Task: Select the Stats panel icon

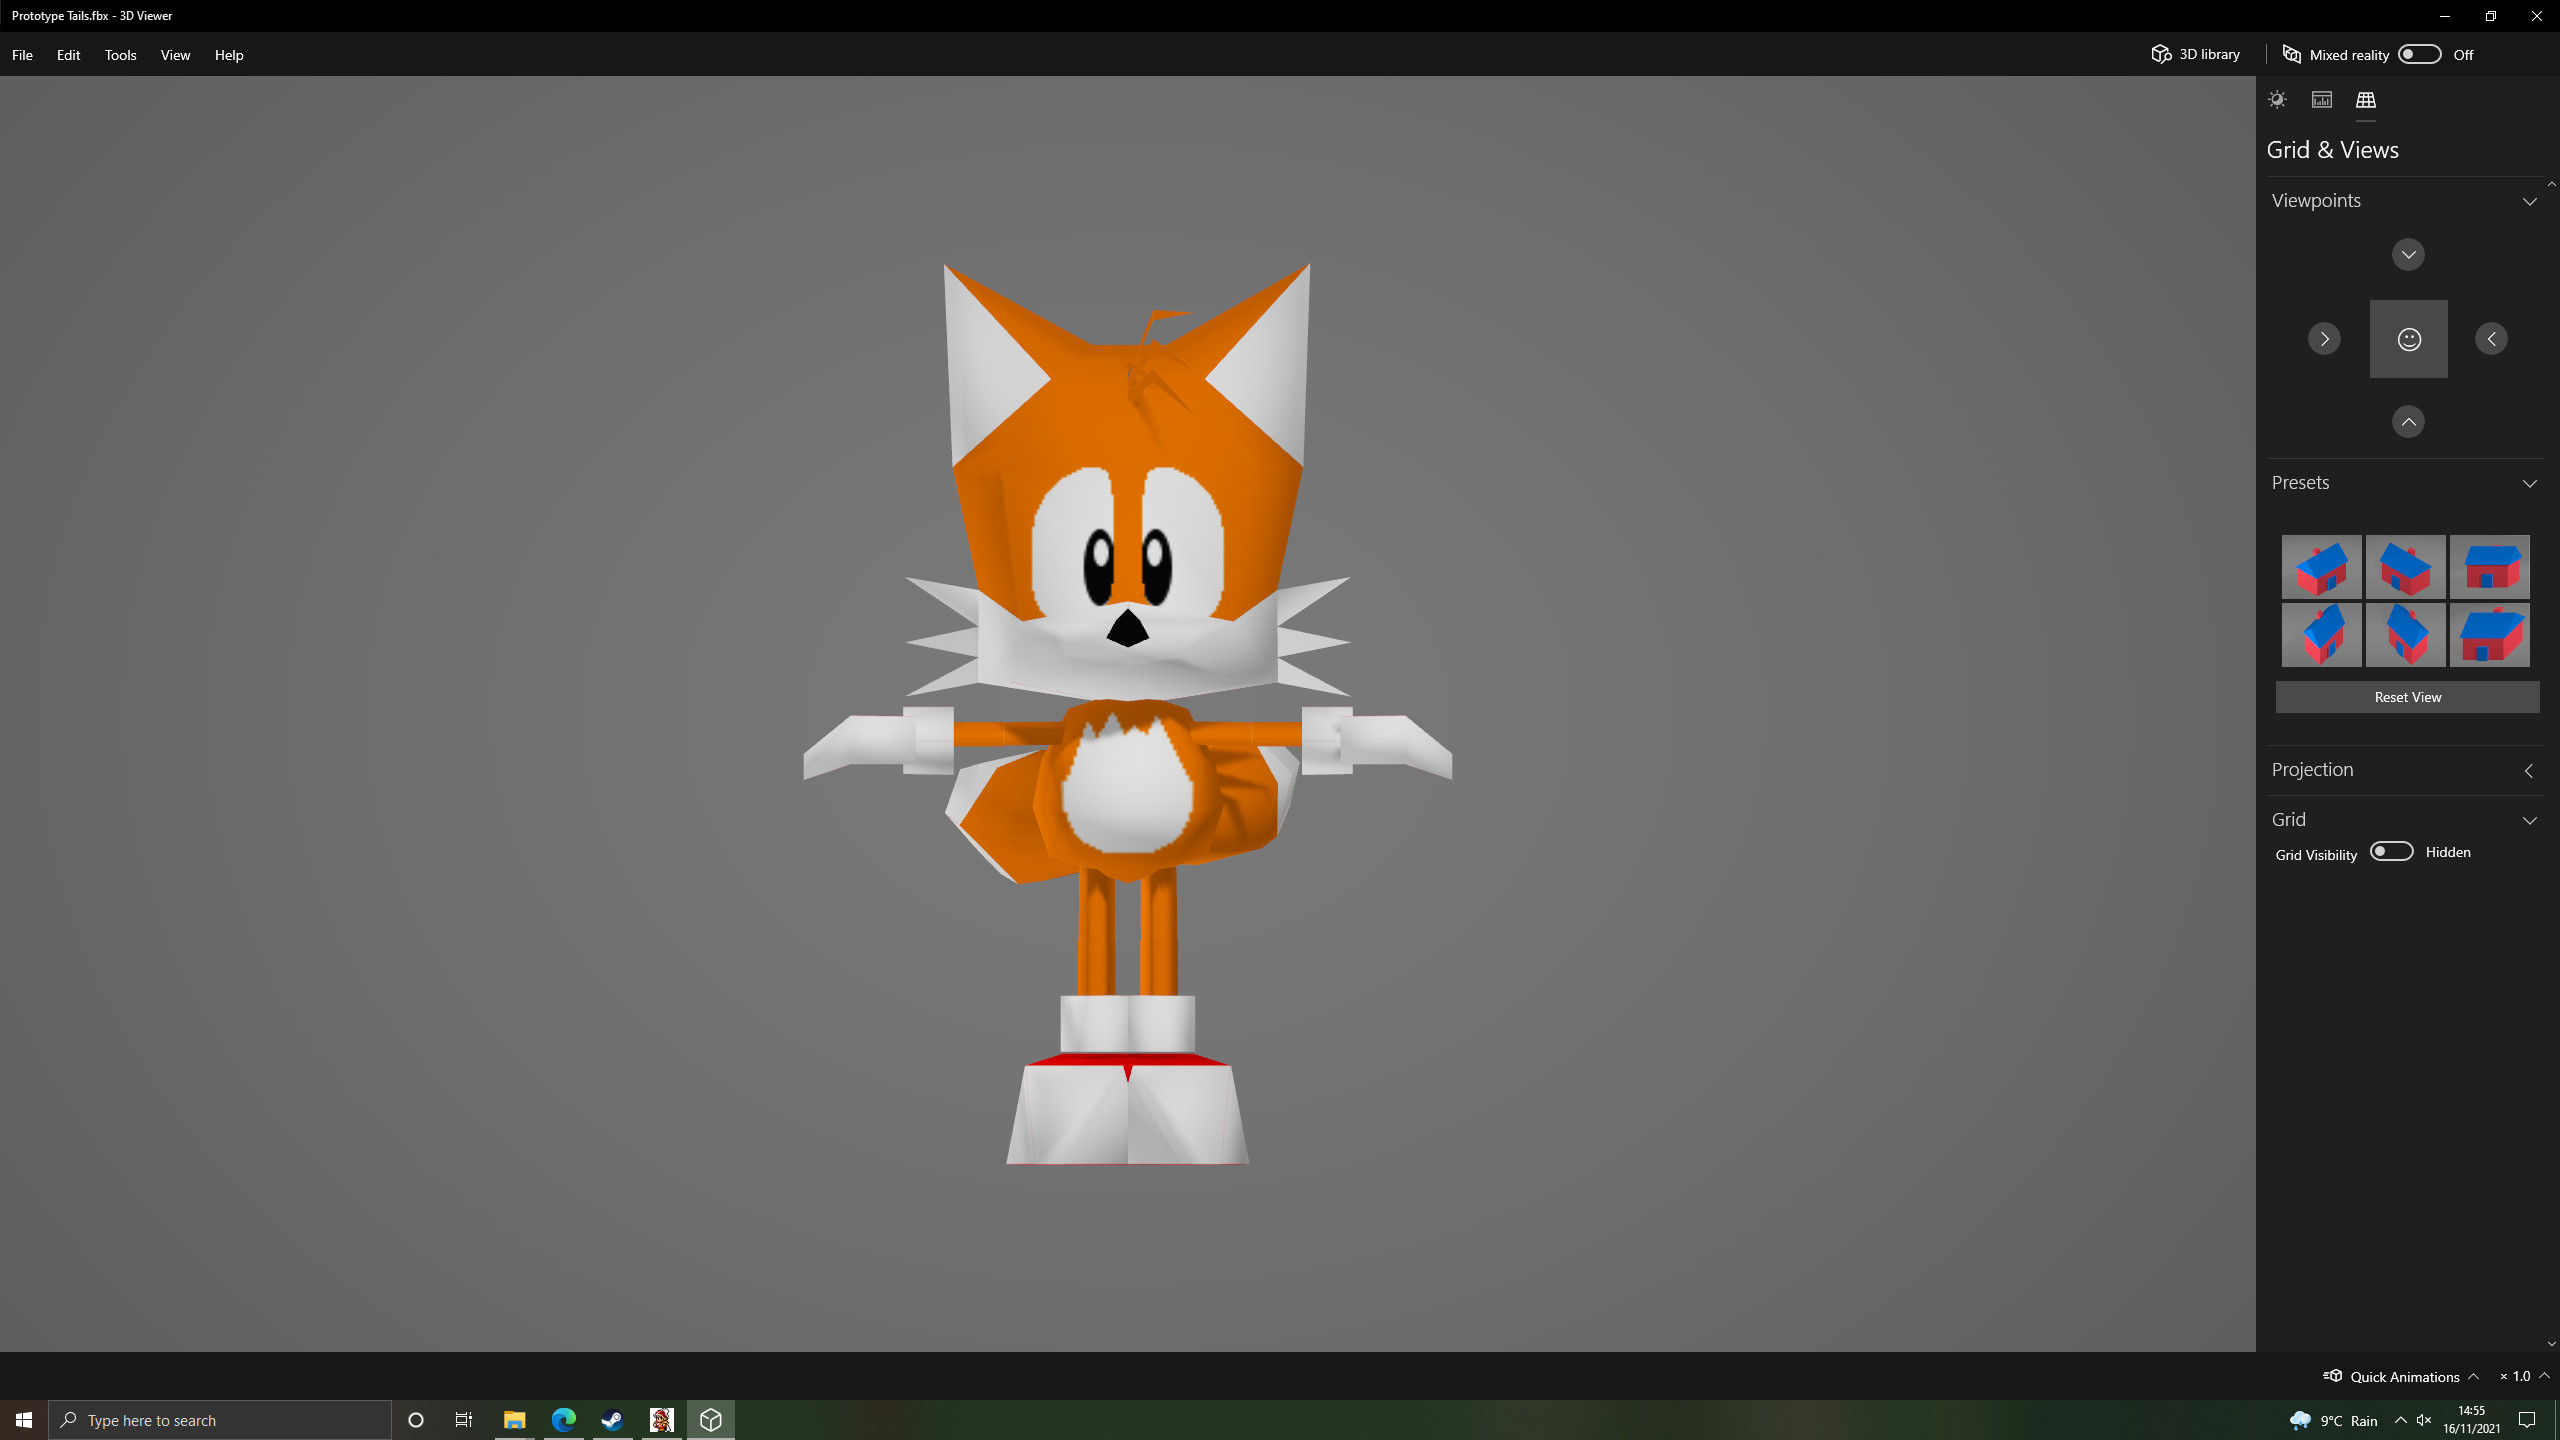Action: [x=2321, y=99]
